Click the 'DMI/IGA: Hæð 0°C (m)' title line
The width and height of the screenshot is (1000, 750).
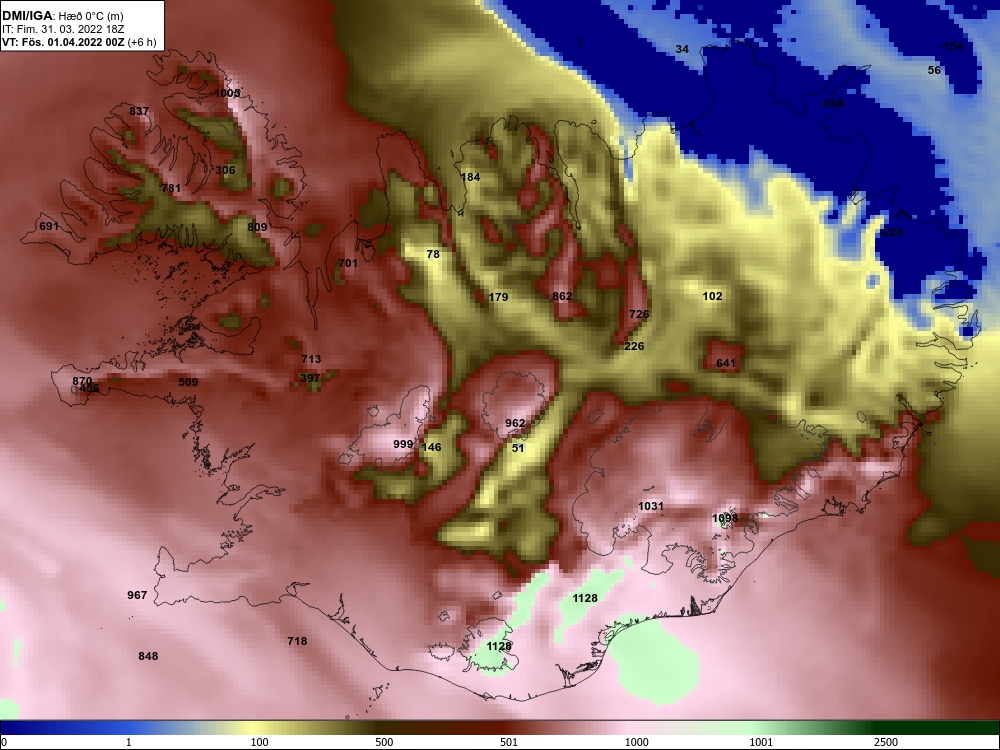point(62,16)
